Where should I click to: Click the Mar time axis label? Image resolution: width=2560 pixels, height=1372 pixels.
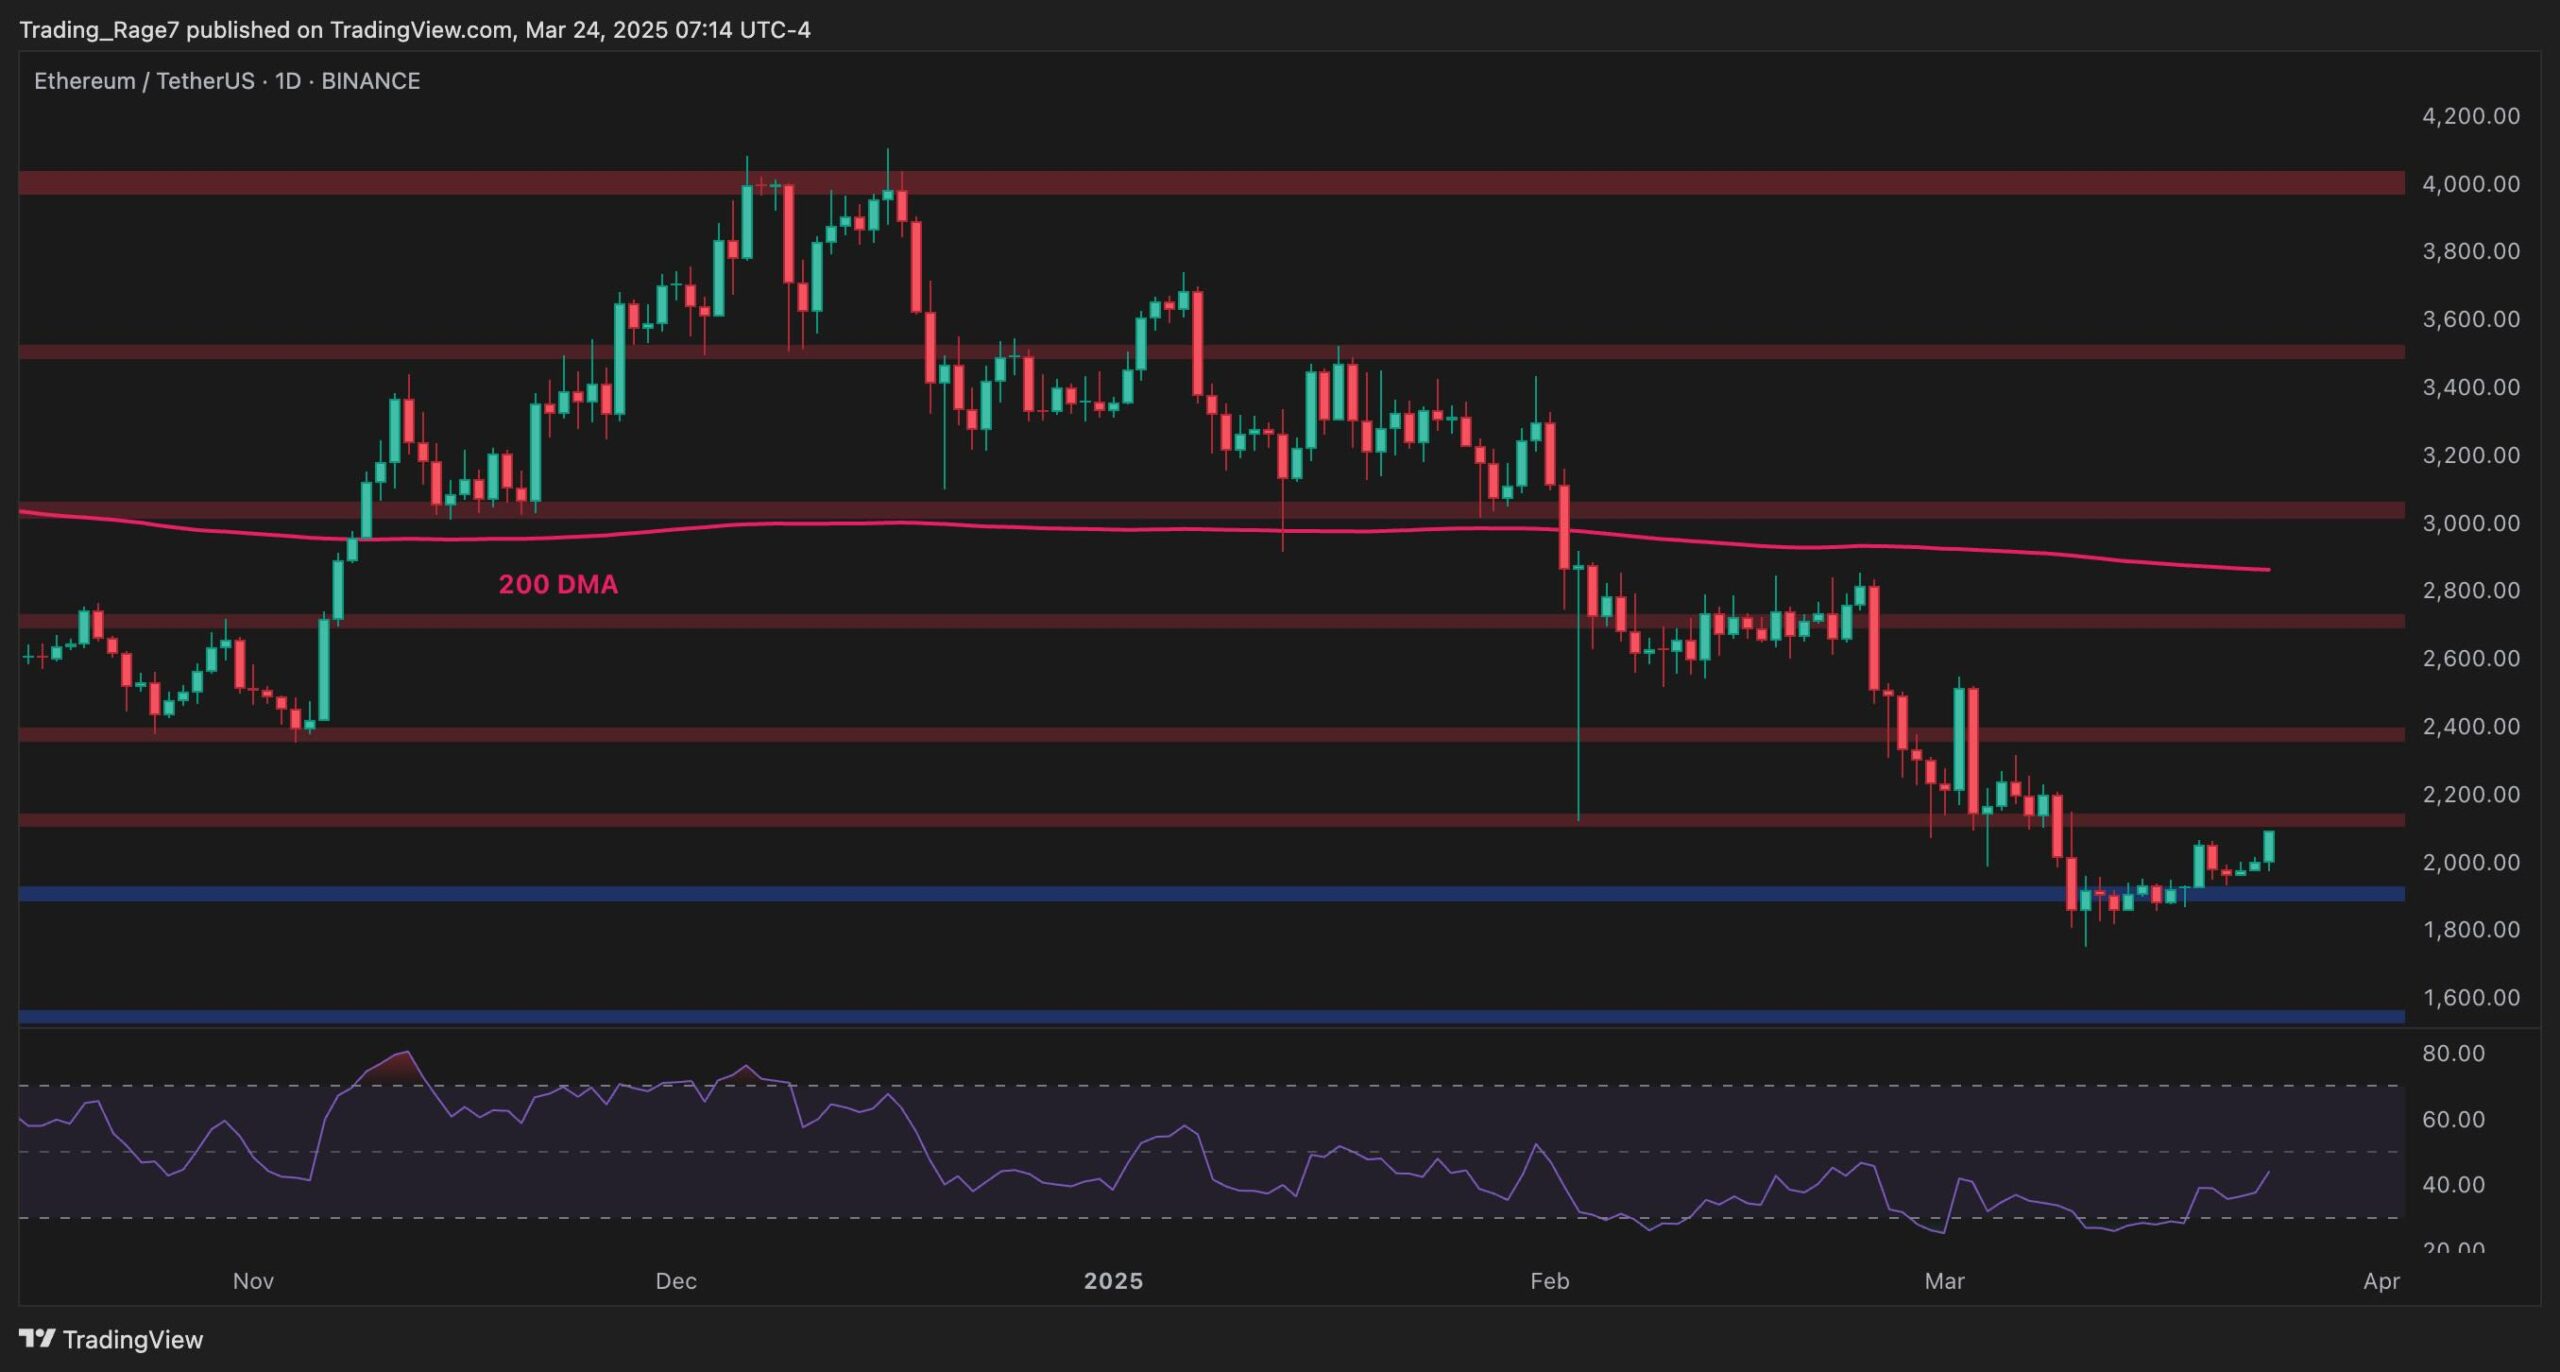1944,1281
